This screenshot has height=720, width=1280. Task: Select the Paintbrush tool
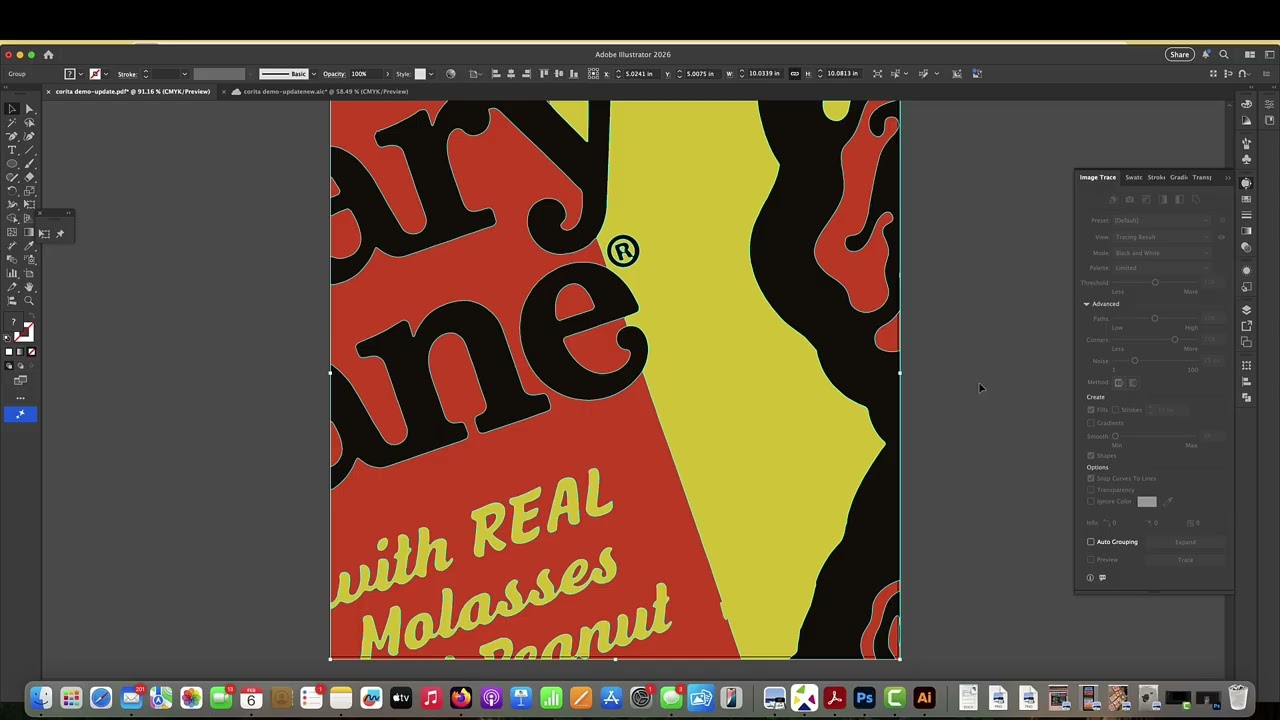pos(29,164)
